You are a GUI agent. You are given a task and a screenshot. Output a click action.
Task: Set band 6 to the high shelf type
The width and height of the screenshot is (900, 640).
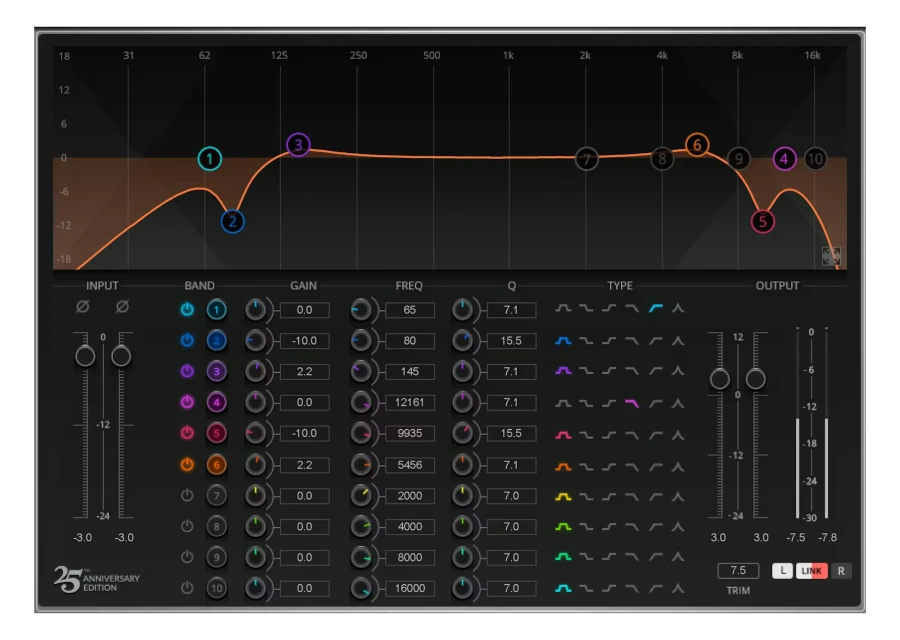[x=609, y=467]
